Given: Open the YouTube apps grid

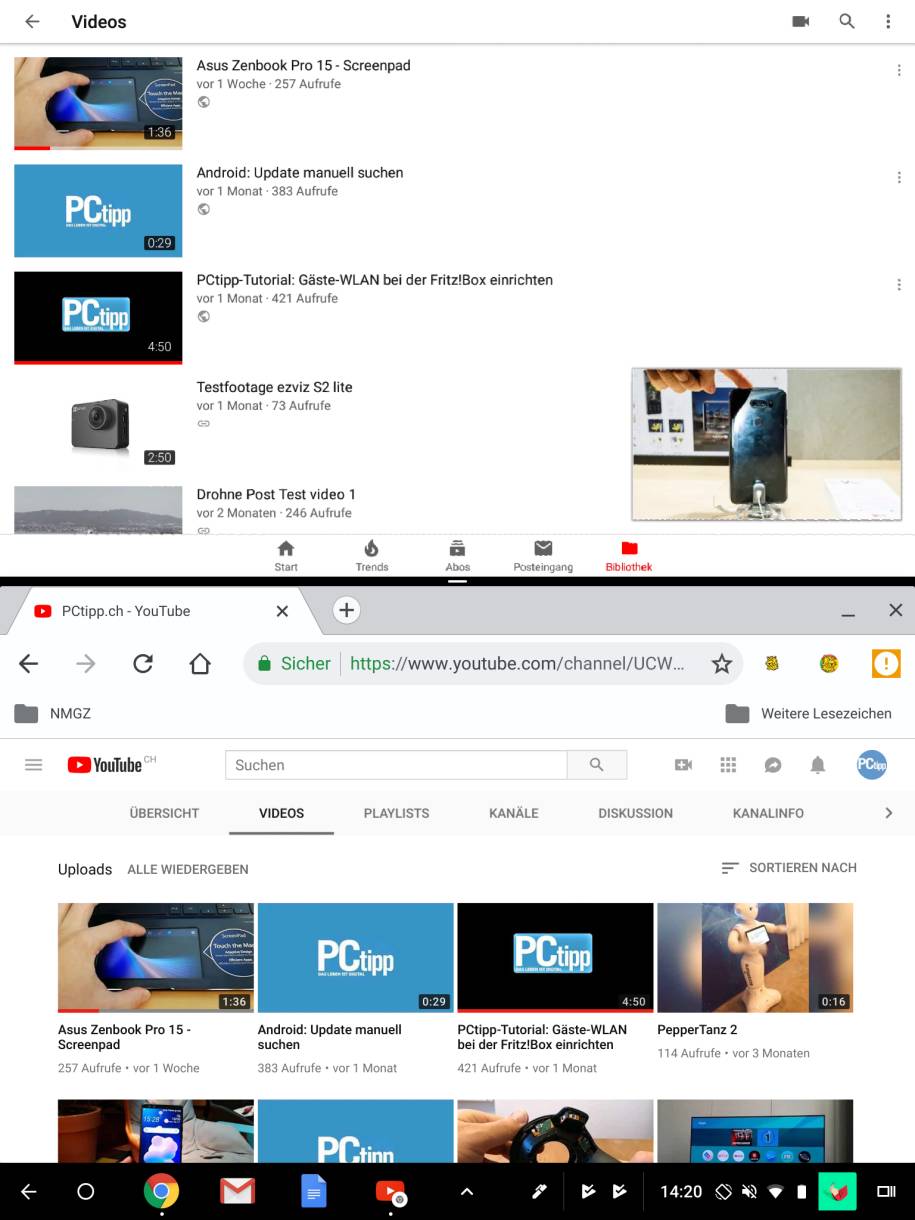Looking at the screenshot, I should click(728, 765).
